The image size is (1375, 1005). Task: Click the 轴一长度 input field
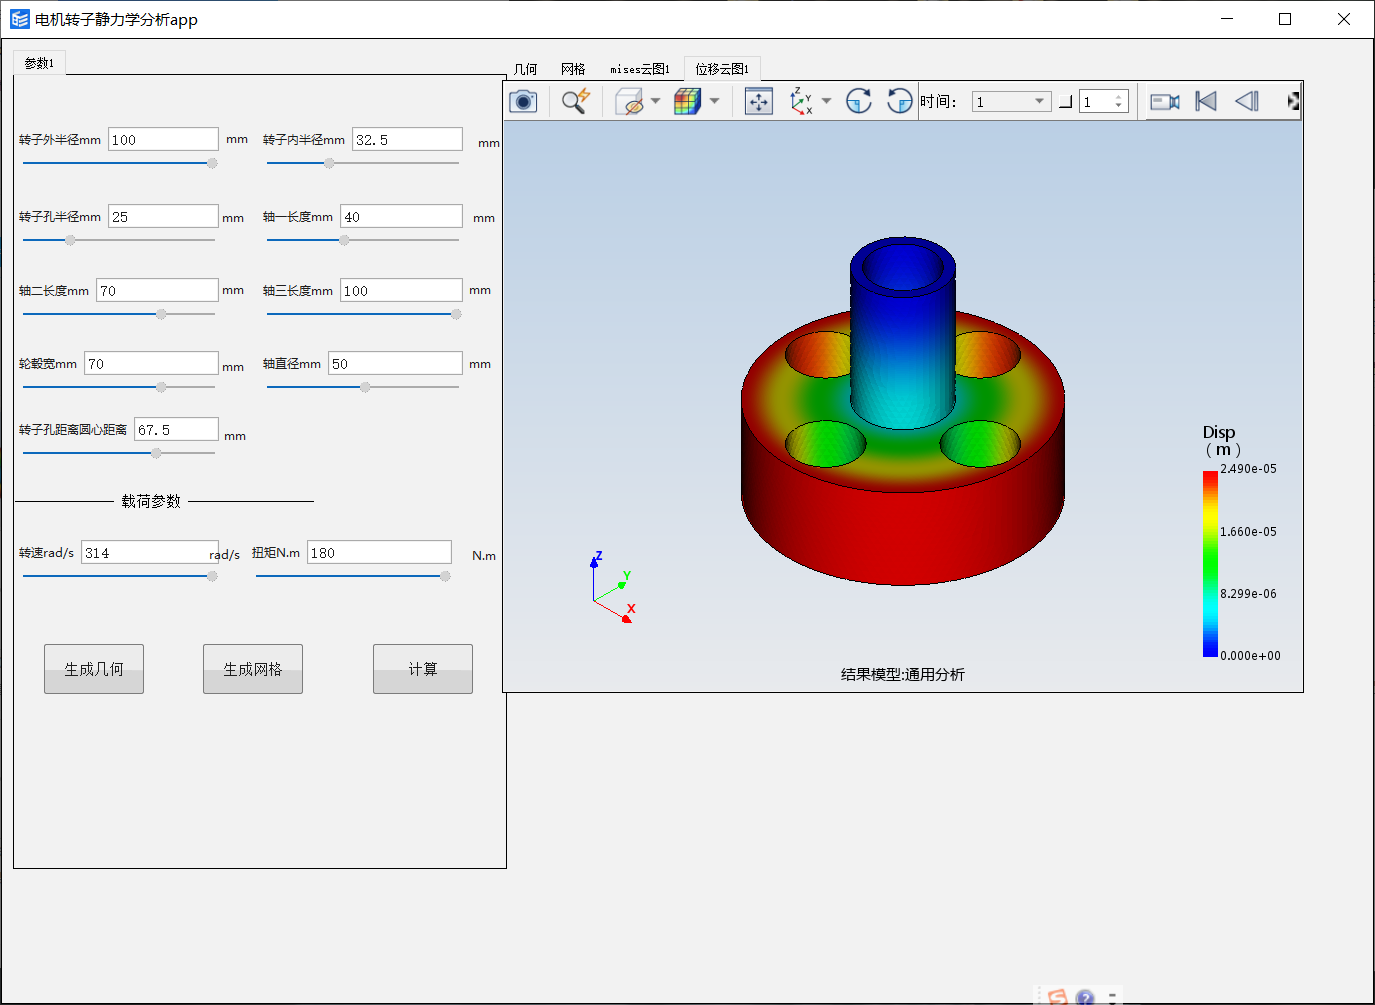[401, 217]
